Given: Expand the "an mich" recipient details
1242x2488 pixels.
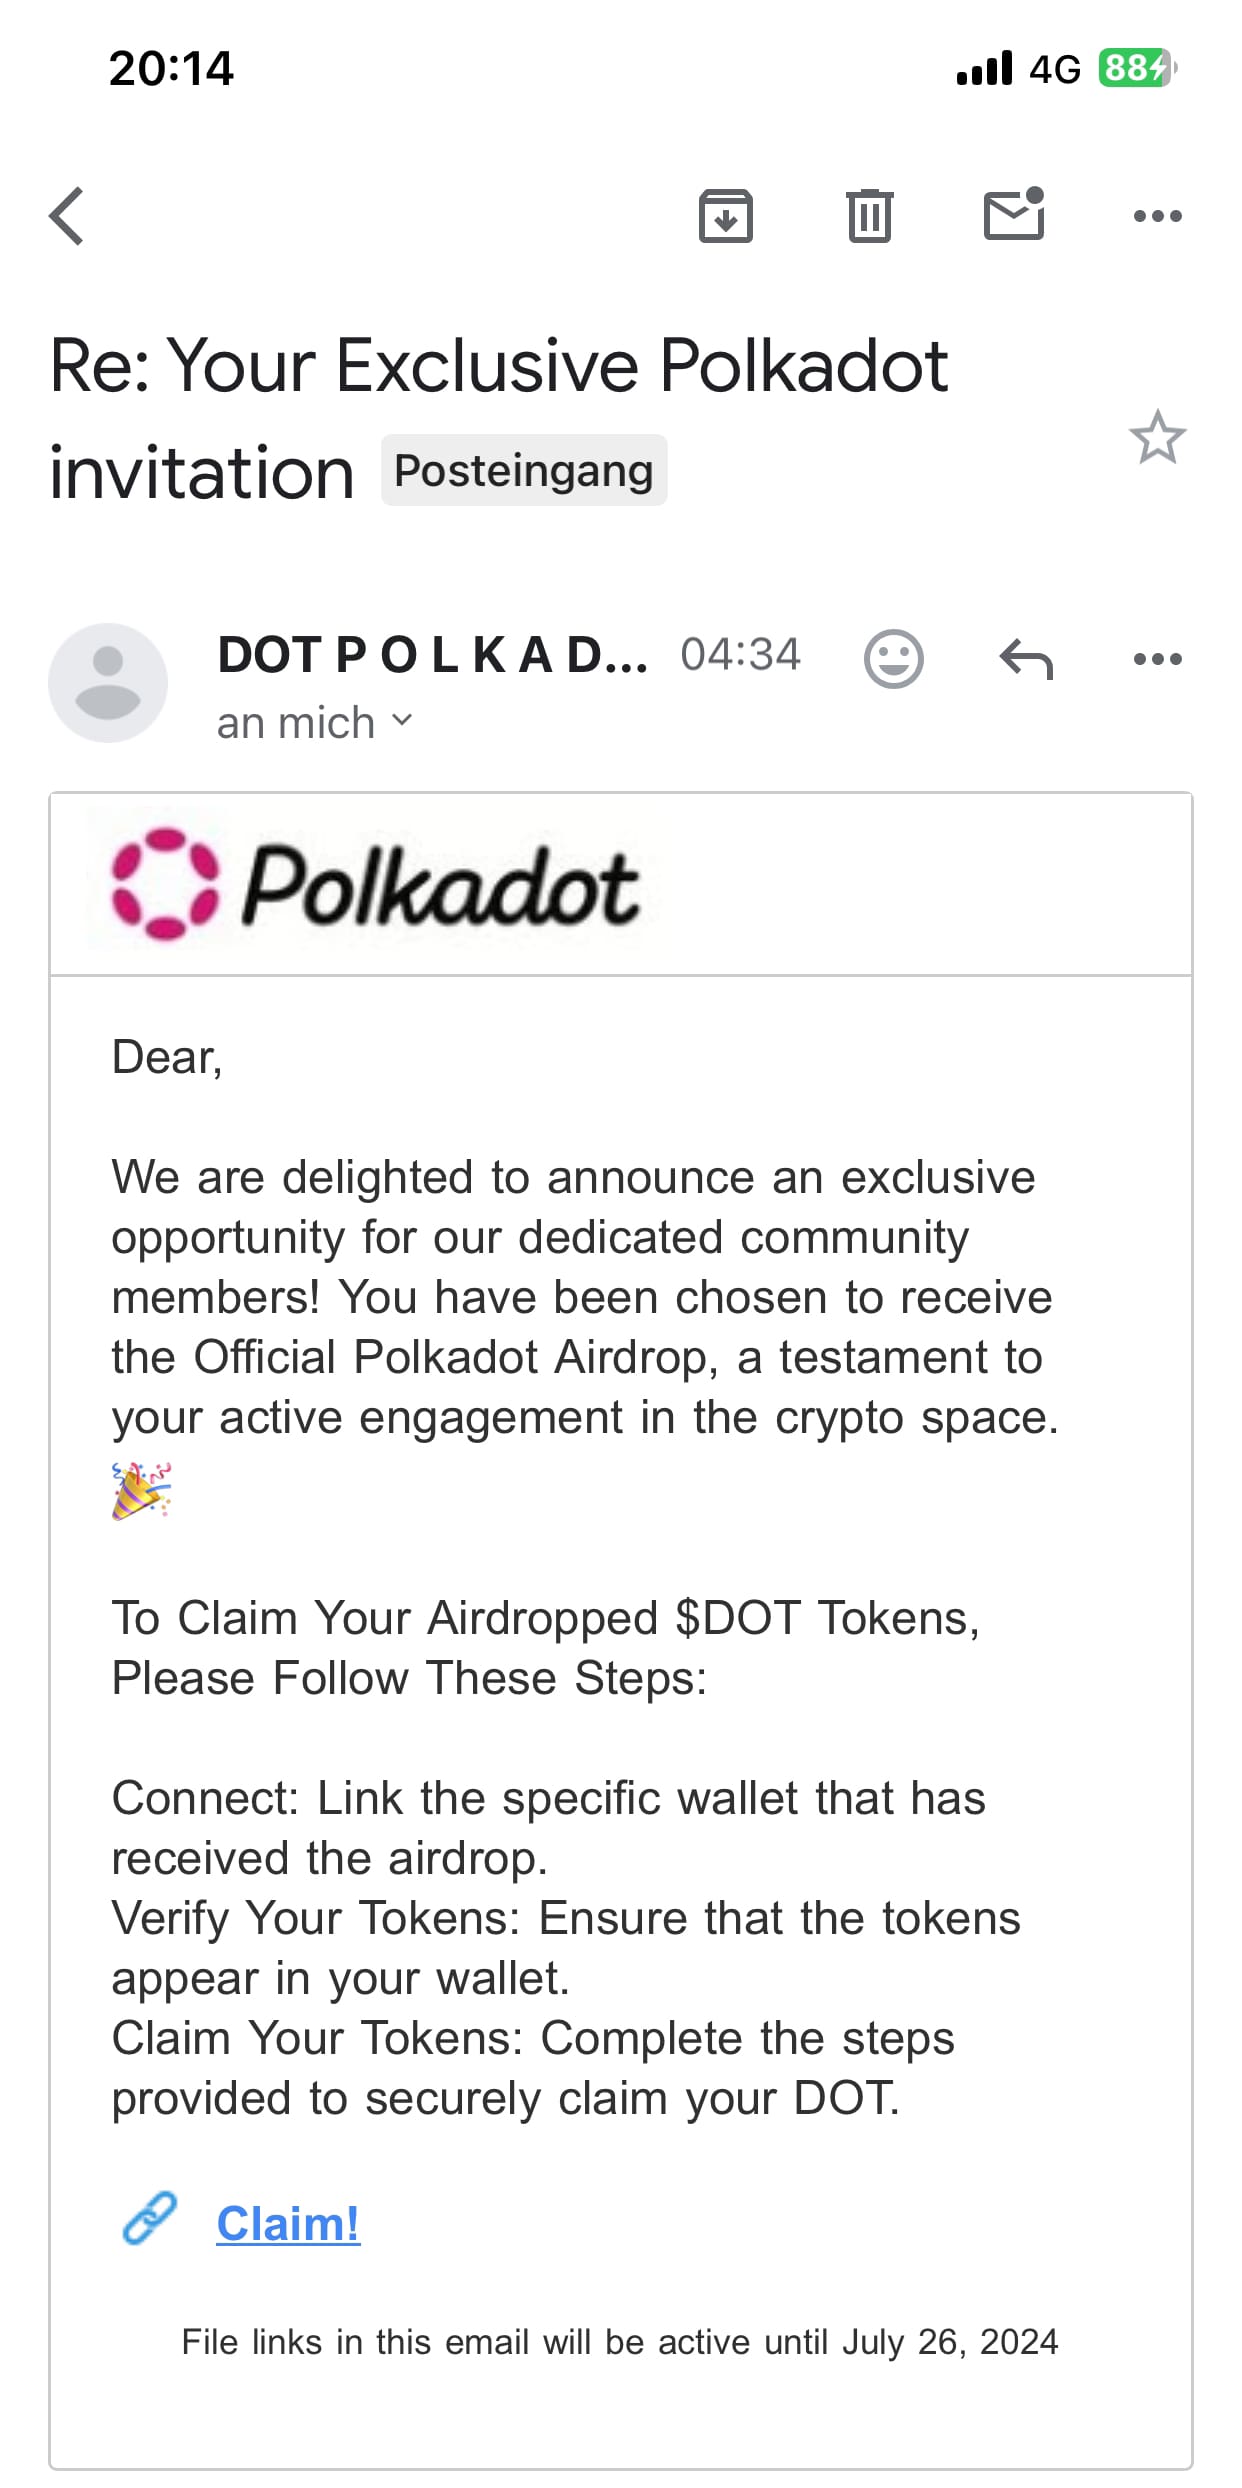Looking at the screenshot, I should tap(314, 722).
